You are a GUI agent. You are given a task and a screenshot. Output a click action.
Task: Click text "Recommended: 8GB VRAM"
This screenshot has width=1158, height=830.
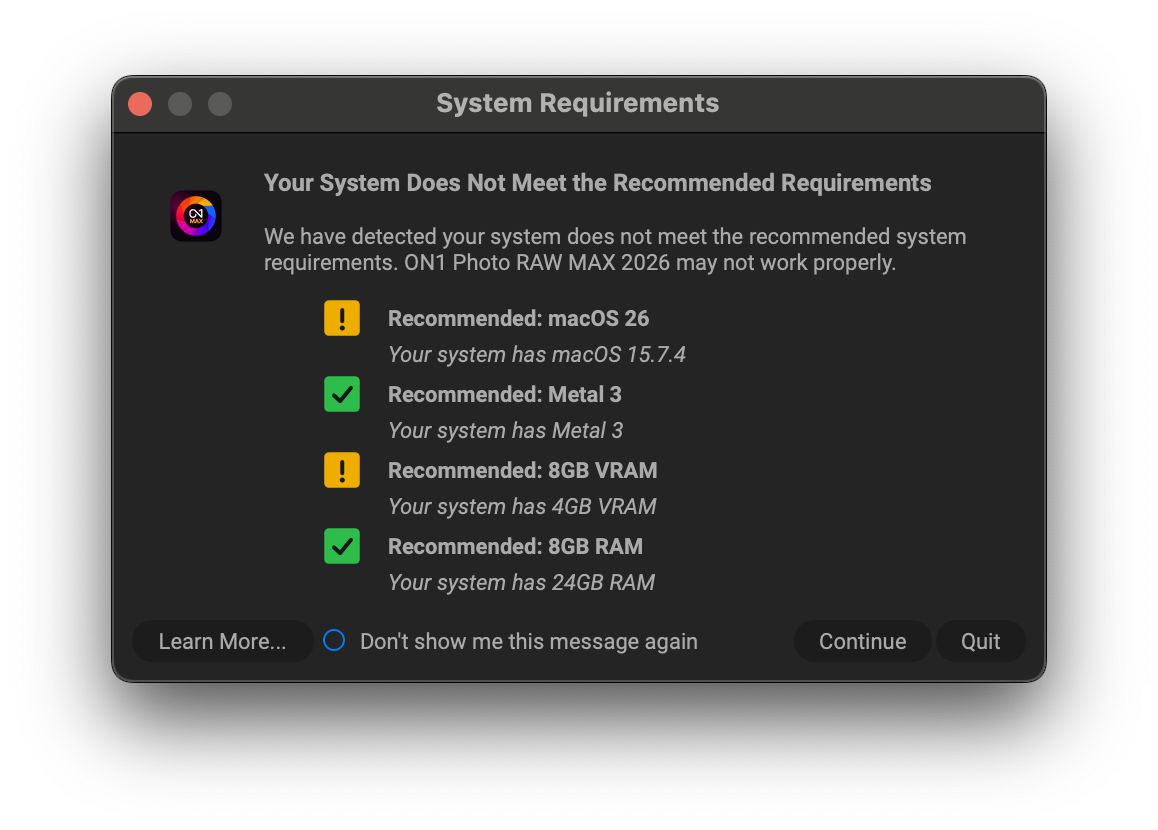[523, 470]
